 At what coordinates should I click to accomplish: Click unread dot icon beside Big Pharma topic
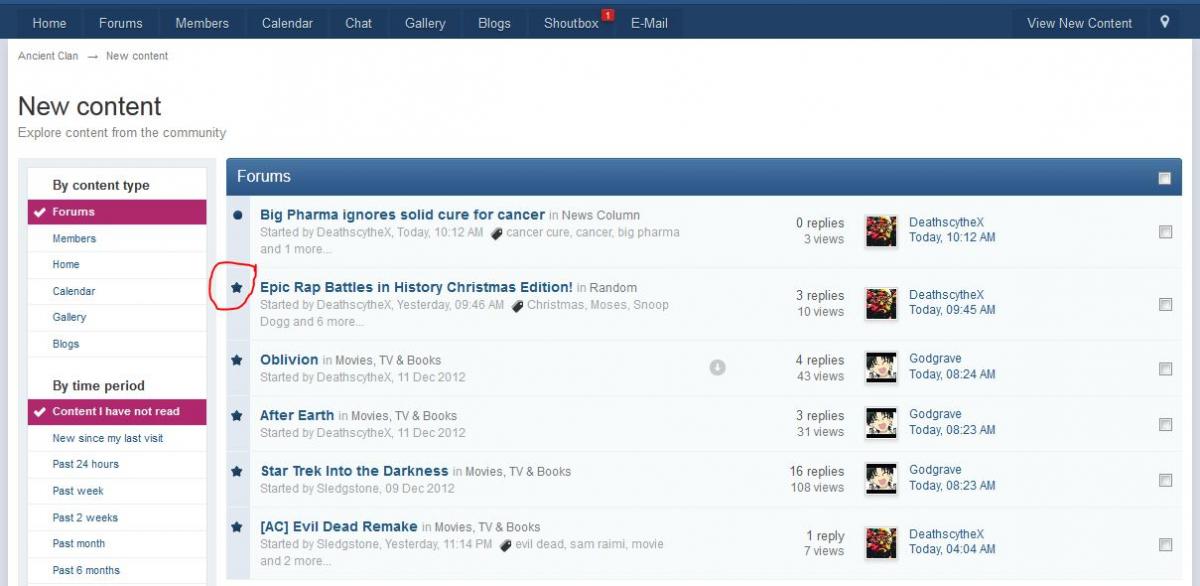[237, 215]
